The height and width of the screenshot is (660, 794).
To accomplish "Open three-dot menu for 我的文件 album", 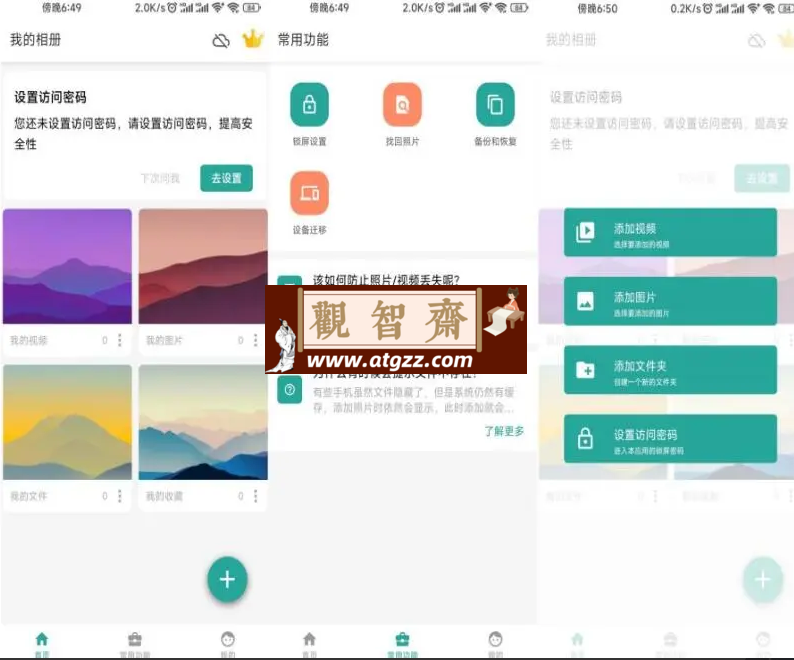I will 120,496.
